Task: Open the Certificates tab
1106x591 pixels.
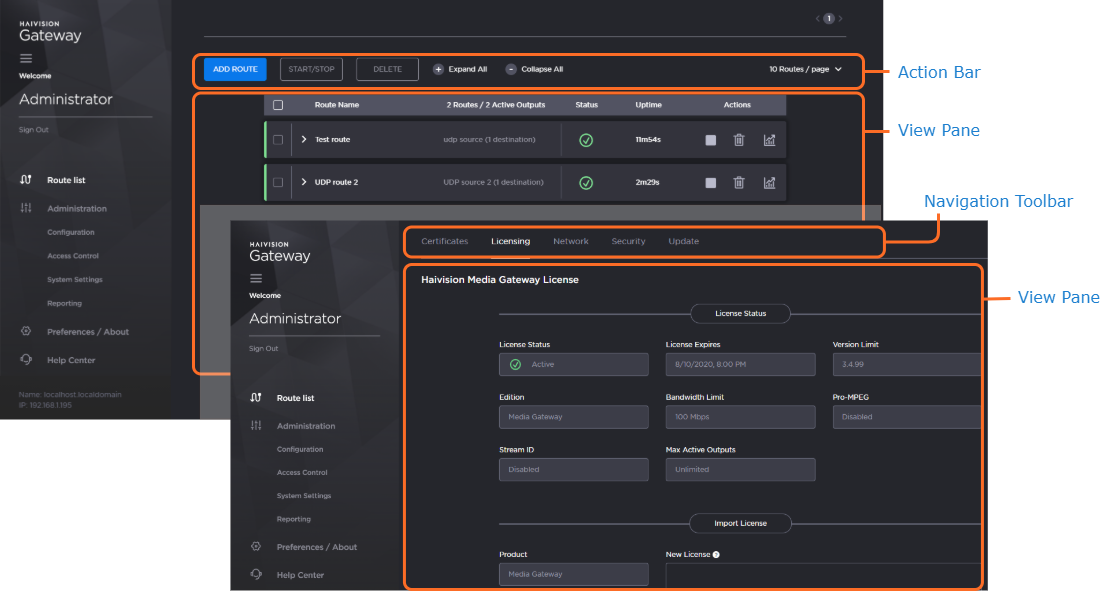Action: click(444, 241)
